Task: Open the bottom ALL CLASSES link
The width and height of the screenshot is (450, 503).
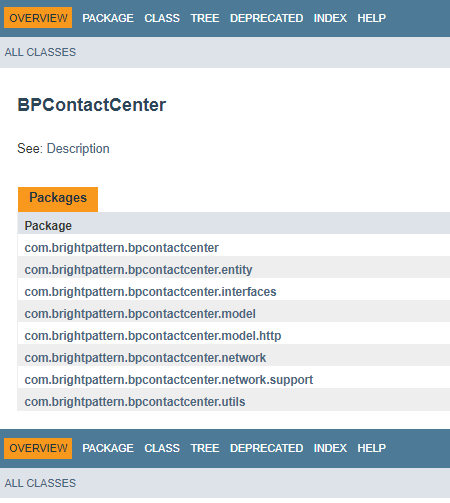Action: pos(40,483)
